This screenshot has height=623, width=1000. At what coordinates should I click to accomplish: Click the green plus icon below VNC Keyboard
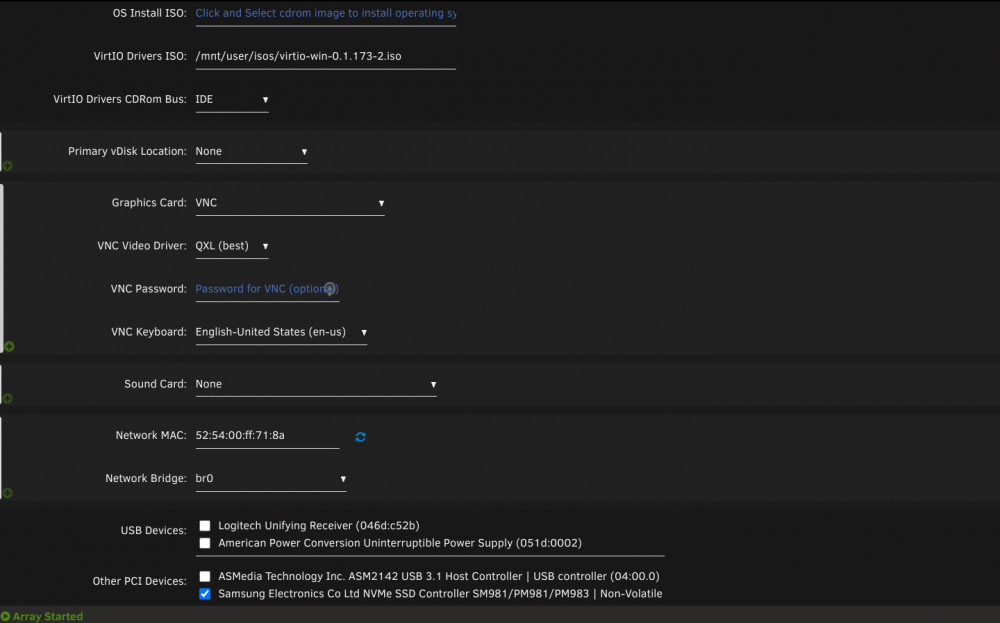(x=9, y=346)
